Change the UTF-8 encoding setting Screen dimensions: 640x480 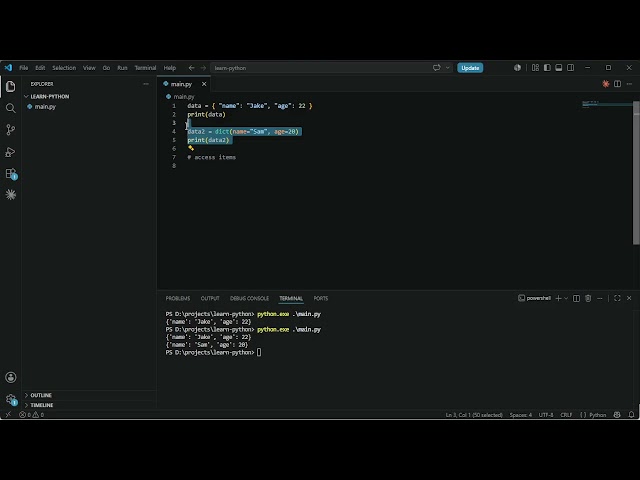pos(546,415)
